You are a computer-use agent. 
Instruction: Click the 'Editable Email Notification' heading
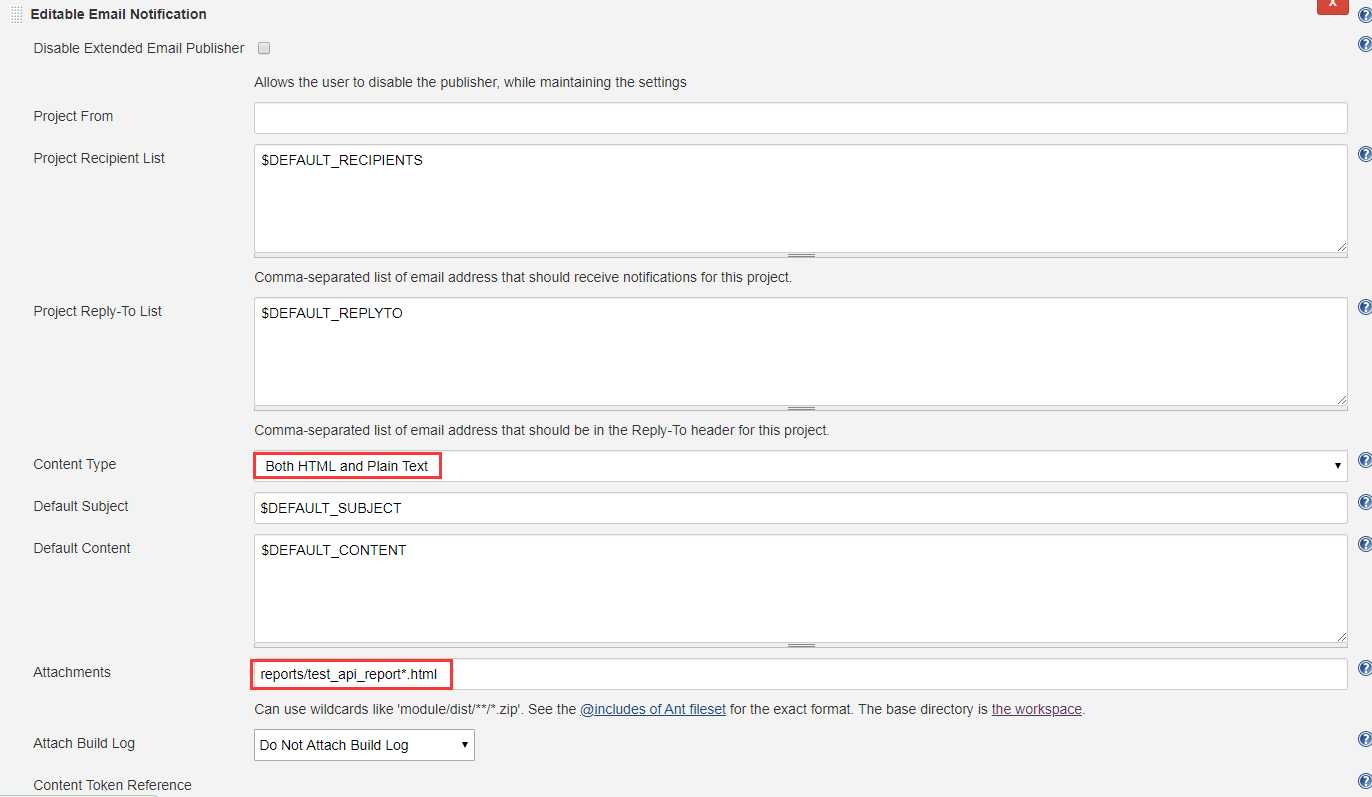coord(119,15)
